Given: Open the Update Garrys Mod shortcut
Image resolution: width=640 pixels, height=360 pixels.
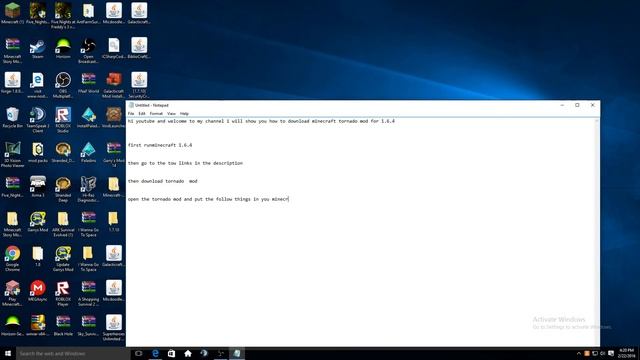Looking at the screenshot, I should coord(63,258).
